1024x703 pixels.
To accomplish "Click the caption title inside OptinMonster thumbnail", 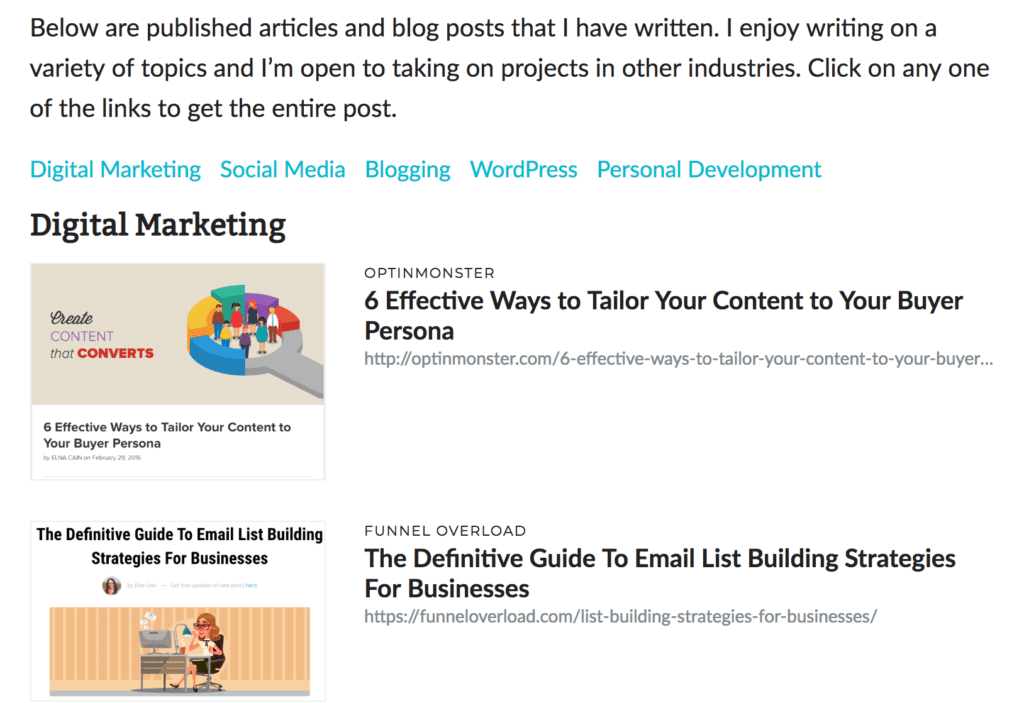I will tap(167, 434).
